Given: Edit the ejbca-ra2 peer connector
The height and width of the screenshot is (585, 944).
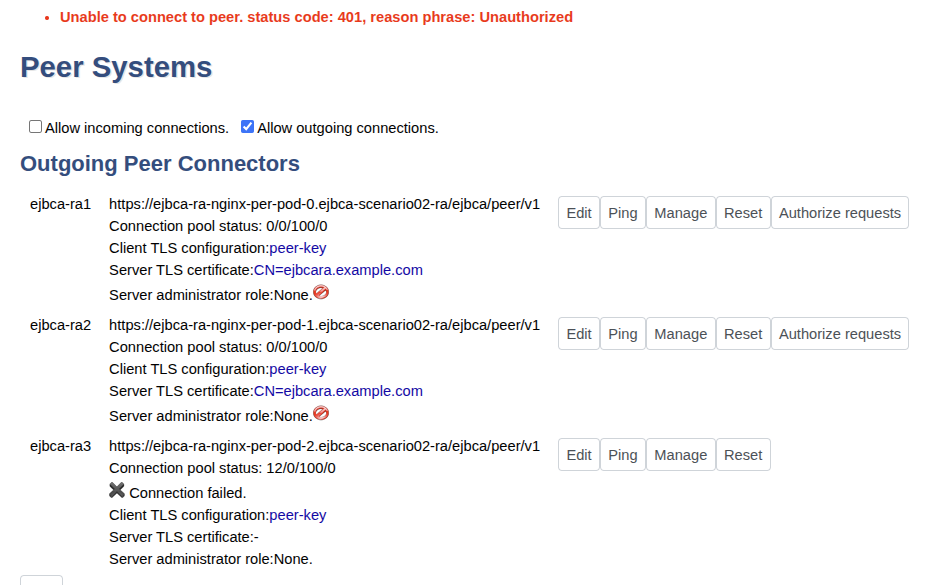Looking at the screenshot, I should pos(579,334).
